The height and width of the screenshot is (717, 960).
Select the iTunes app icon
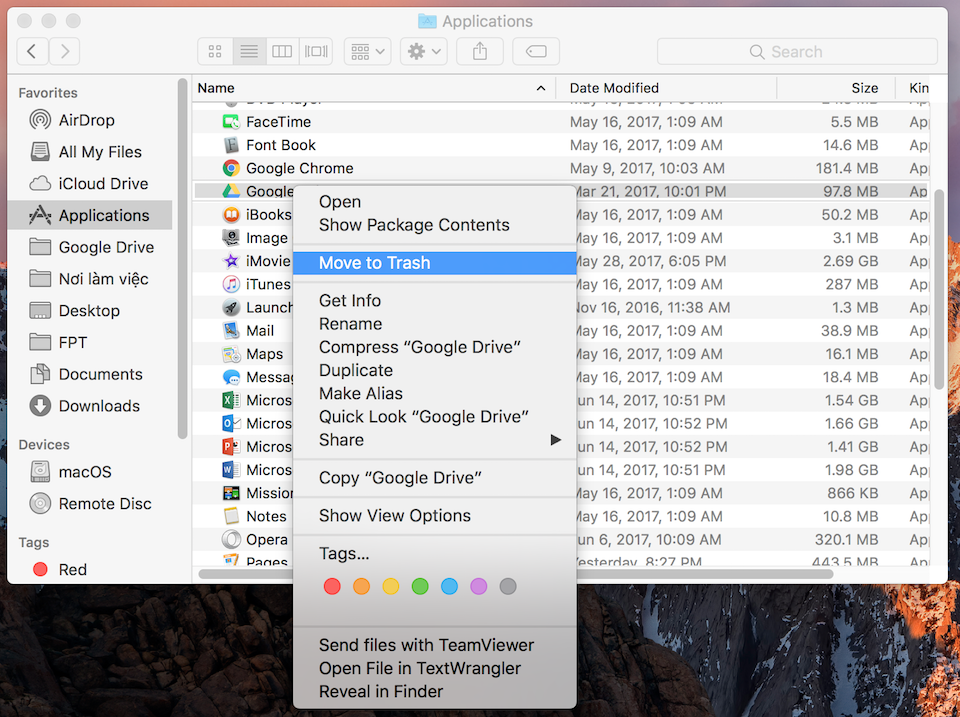(231, 285)
